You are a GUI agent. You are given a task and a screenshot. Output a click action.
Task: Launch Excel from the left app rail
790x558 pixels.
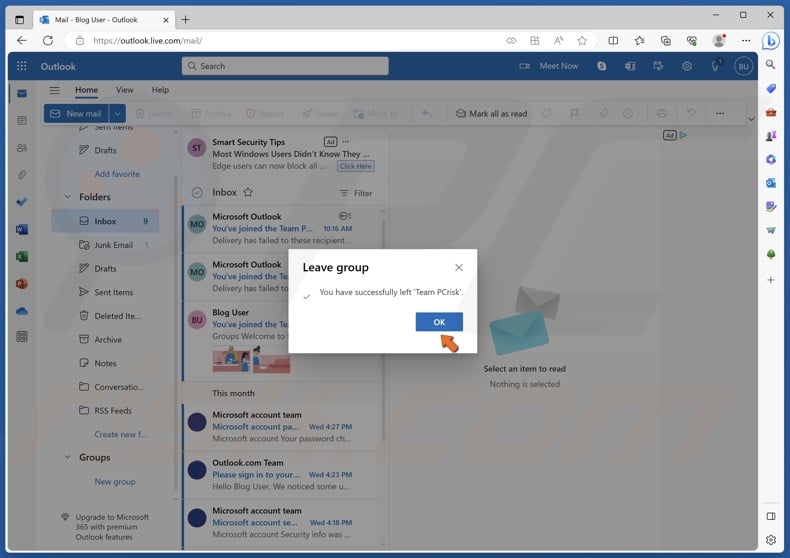click(22, 256)
